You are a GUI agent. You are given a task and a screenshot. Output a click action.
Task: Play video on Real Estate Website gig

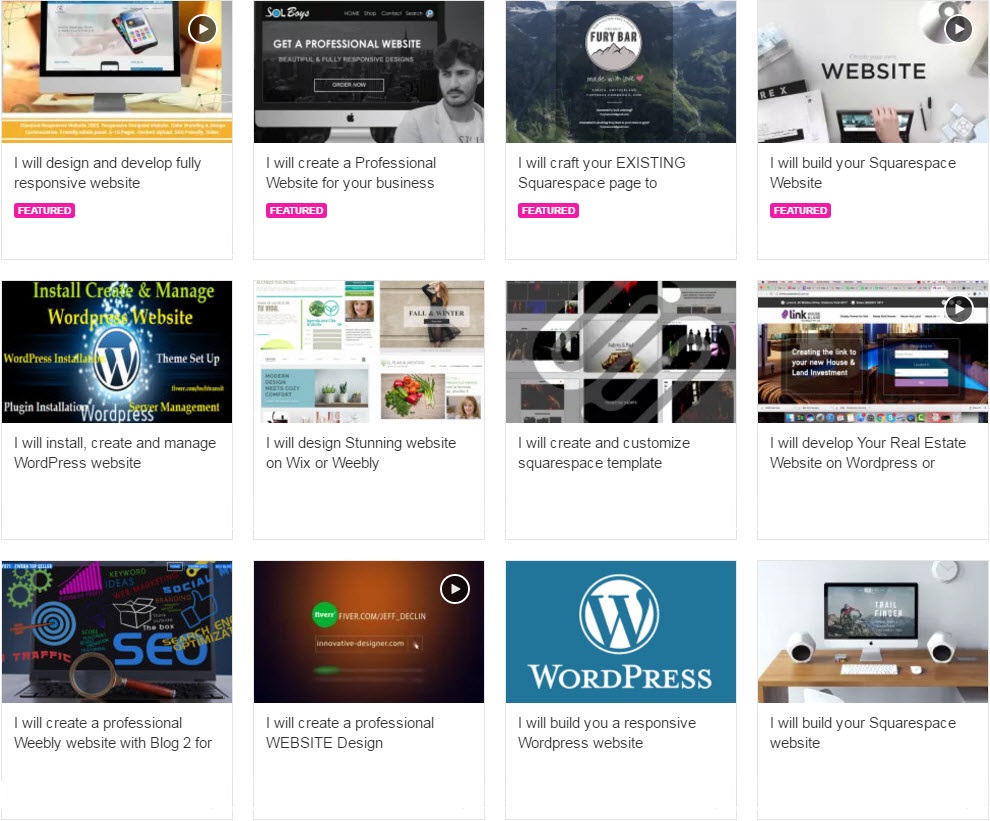[958, 309]
